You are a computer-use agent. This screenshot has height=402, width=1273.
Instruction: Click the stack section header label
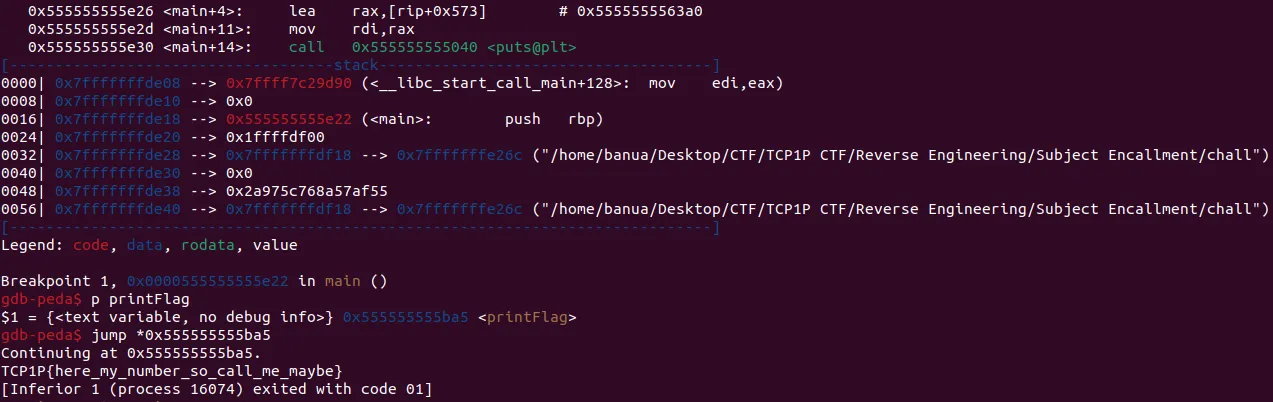click(363, 64)
